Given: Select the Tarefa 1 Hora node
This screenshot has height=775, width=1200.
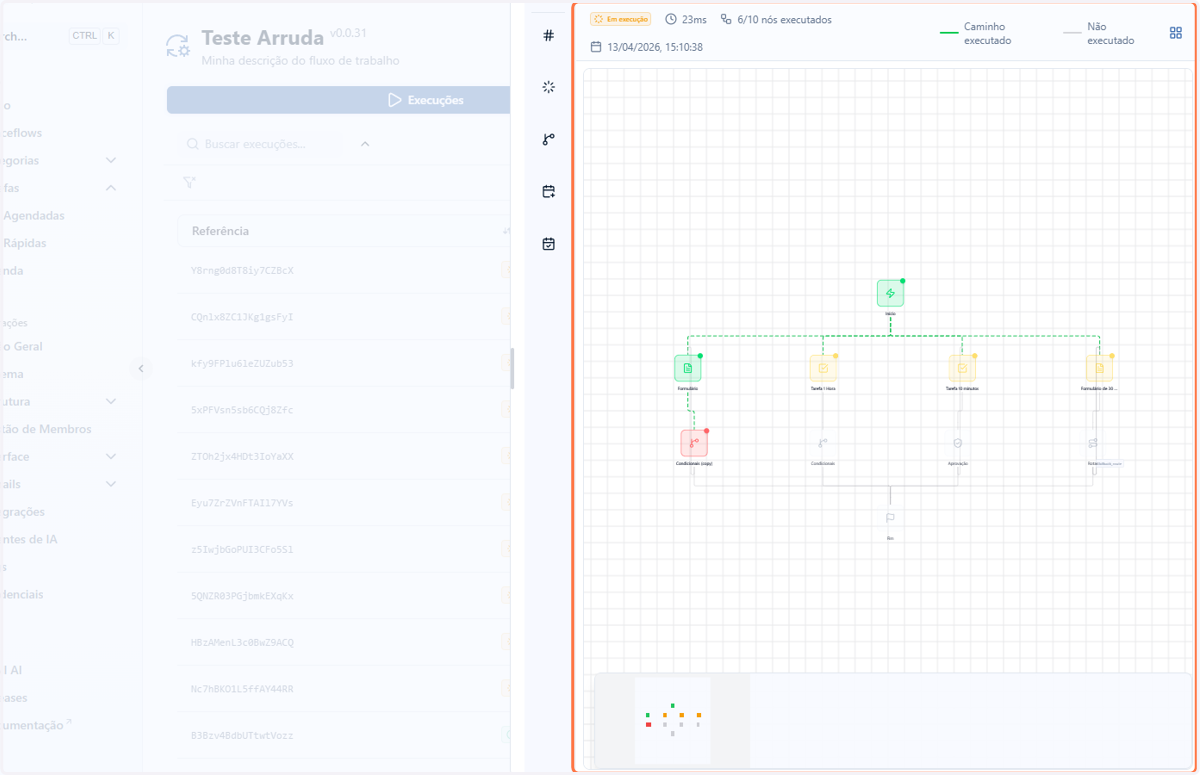Looking at the screenshot, I should pos(823,368).
